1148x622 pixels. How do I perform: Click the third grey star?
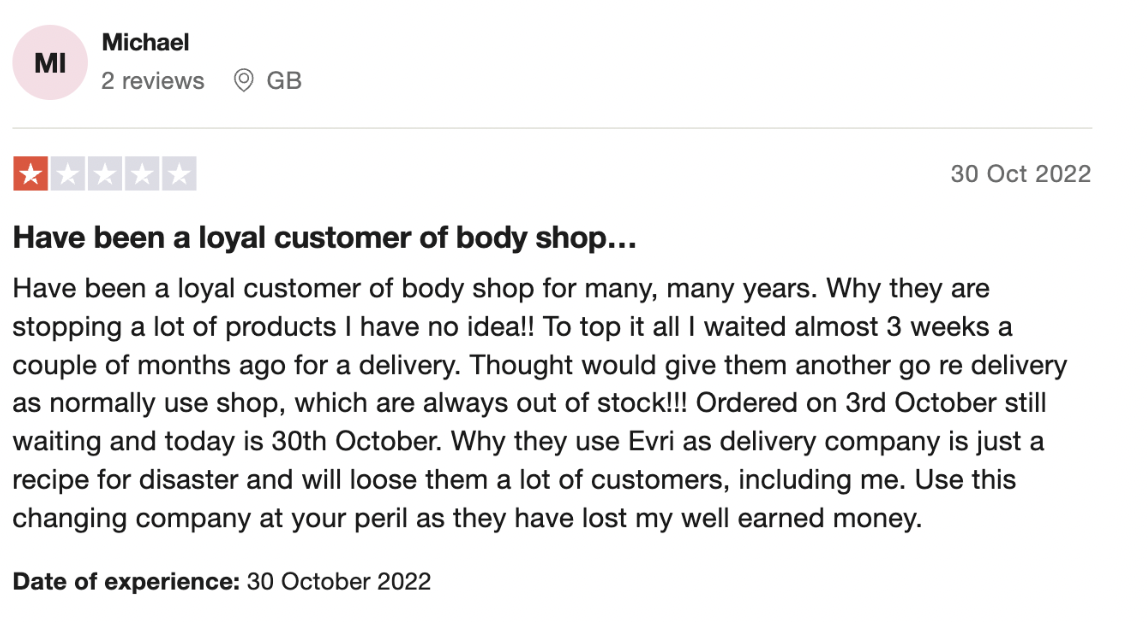coord(105,174)
